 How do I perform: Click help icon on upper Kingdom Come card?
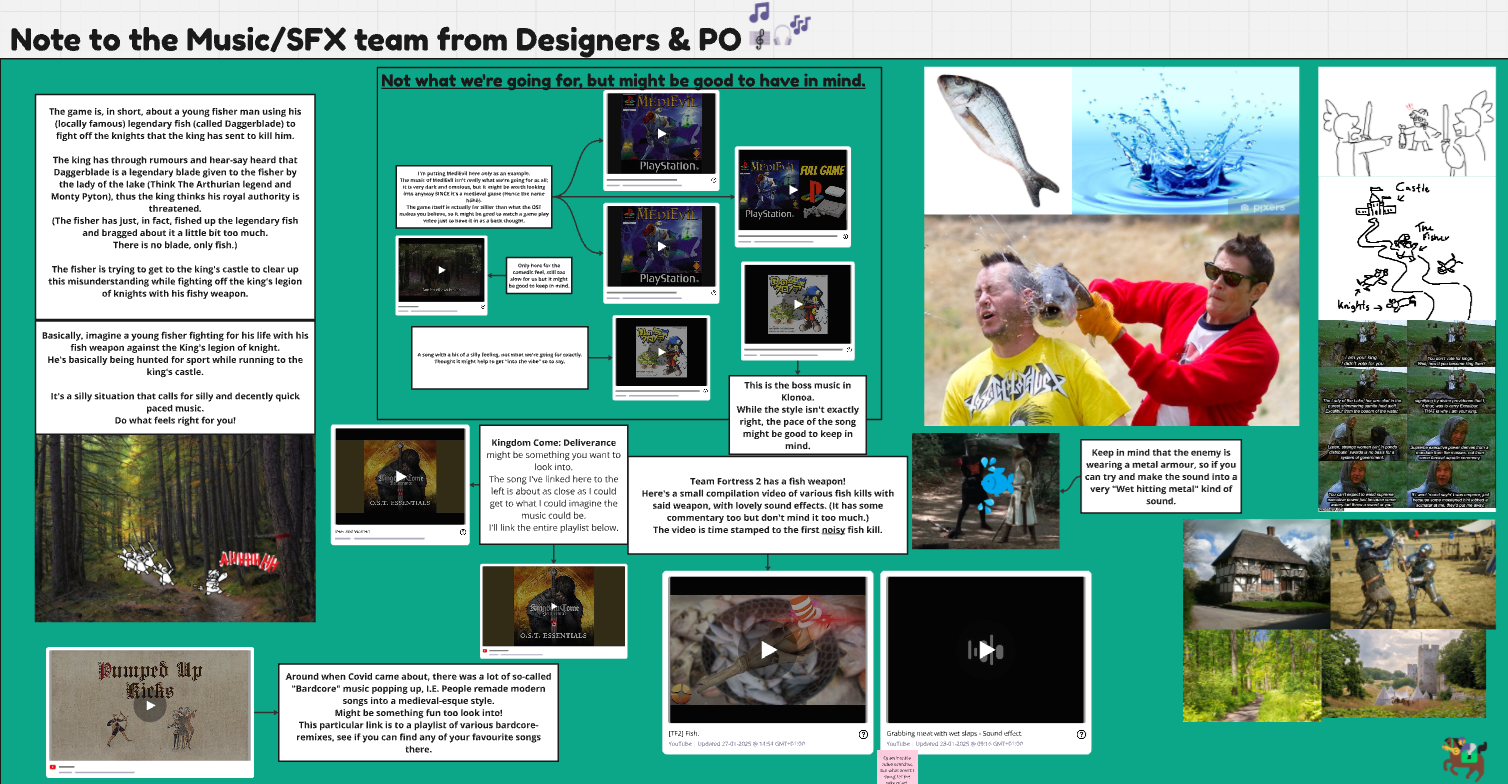[x=463, y=532]
